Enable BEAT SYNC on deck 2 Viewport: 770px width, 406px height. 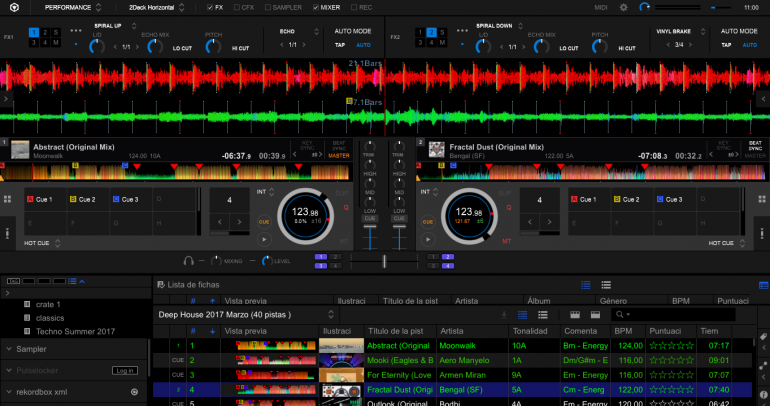(755, 146)
